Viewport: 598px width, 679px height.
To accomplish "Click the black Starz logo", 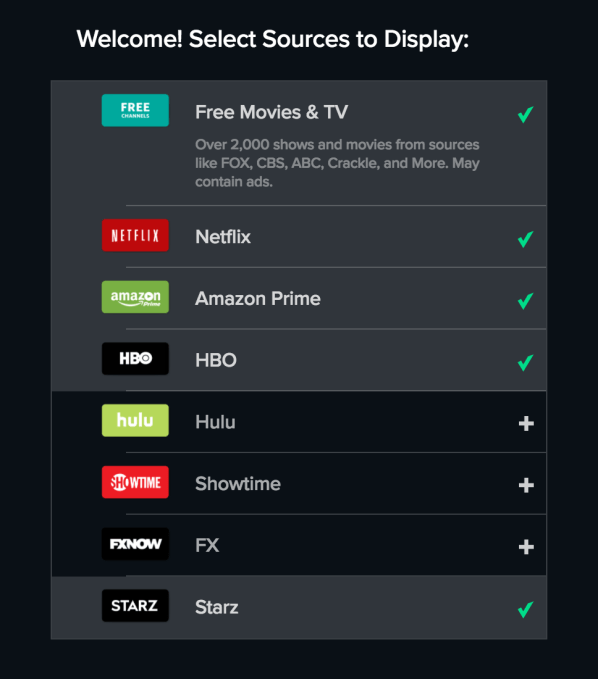I will tap(135, 606).
